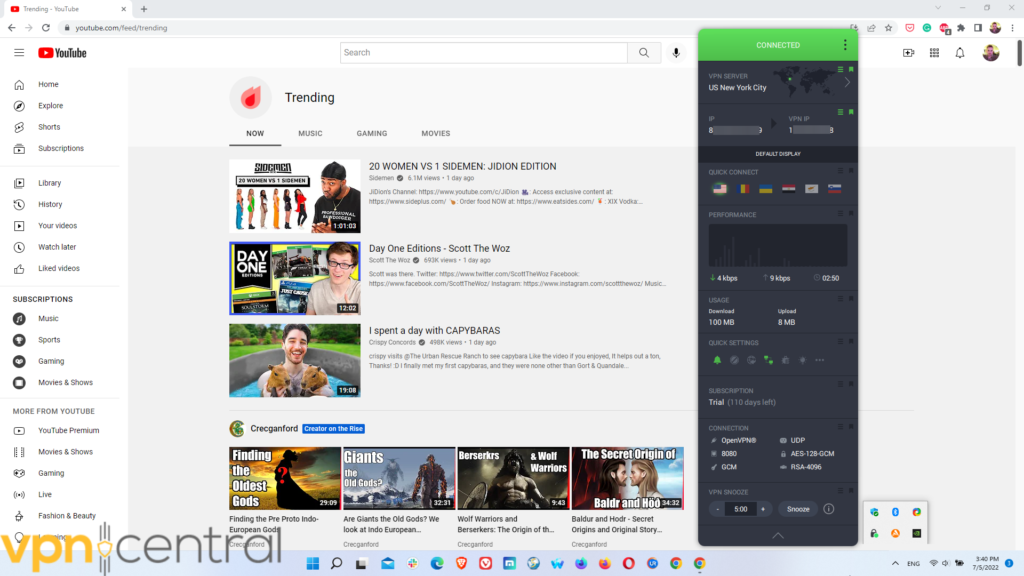Toggle the bookmark on IP tile
The height and width of the screenshot is (576, 1024).
(851, 111)
